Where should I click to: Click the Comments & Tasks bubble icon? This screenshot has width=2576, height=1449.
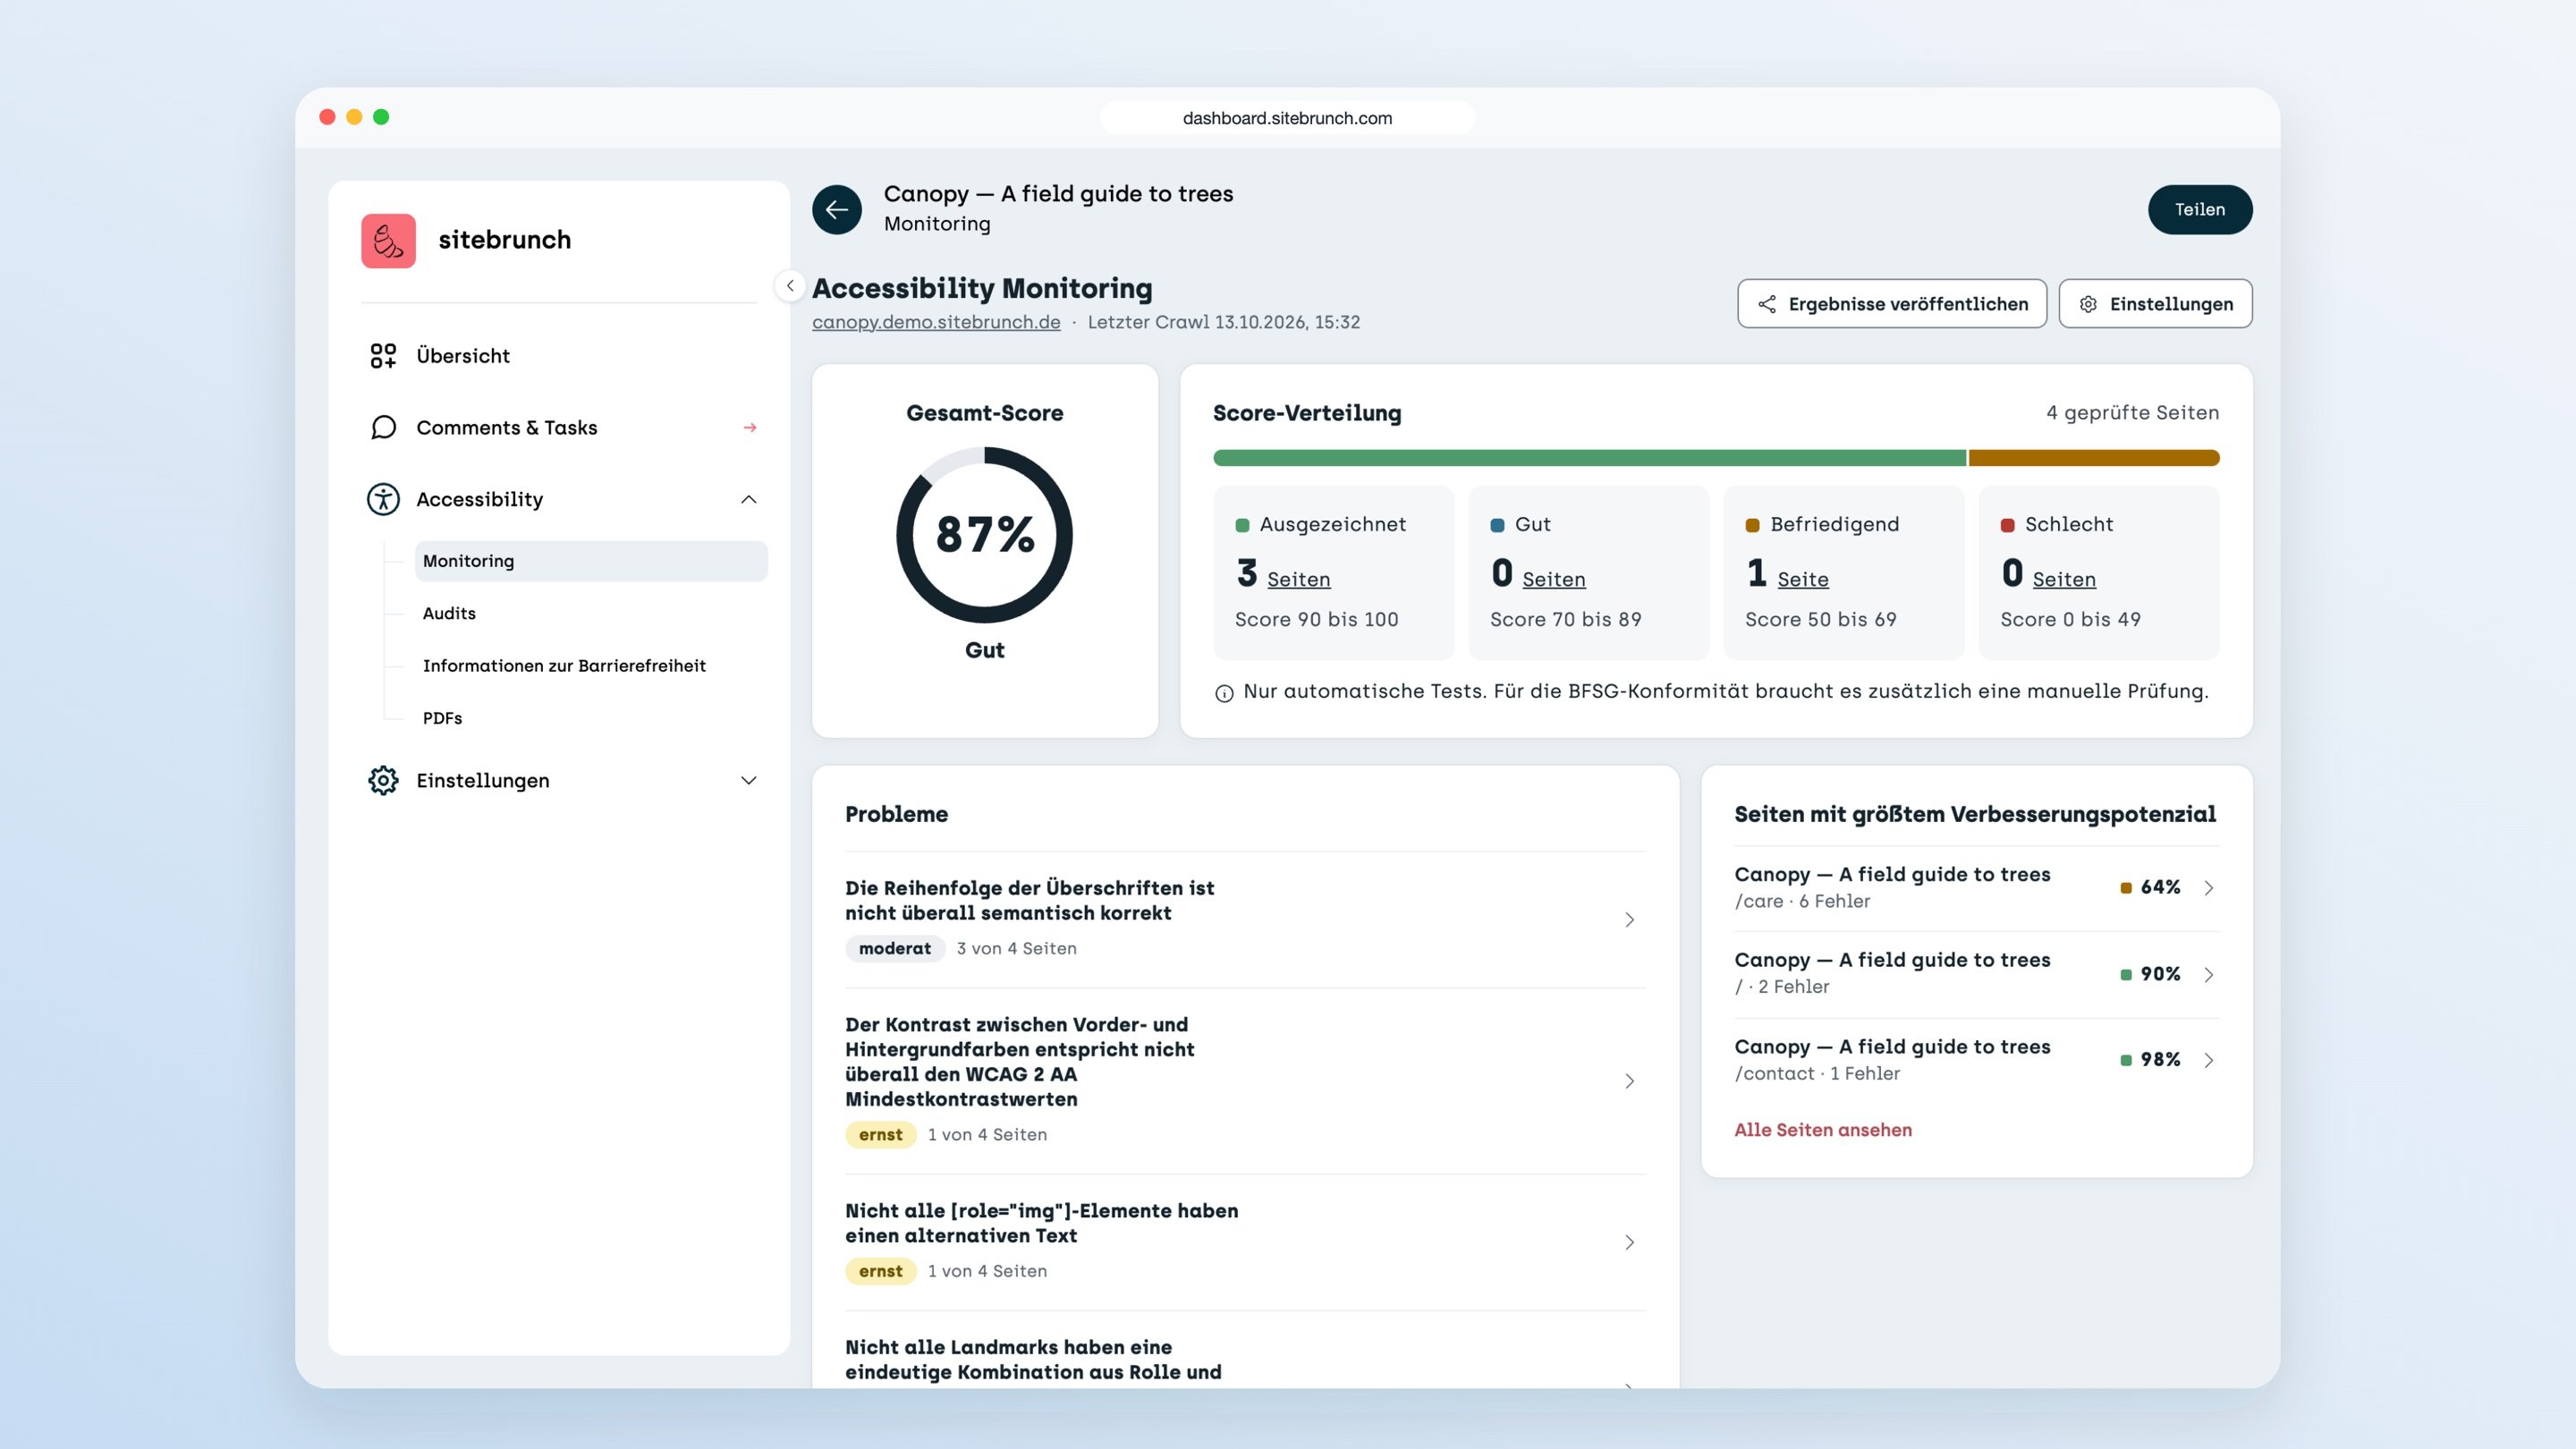point(383,428)
